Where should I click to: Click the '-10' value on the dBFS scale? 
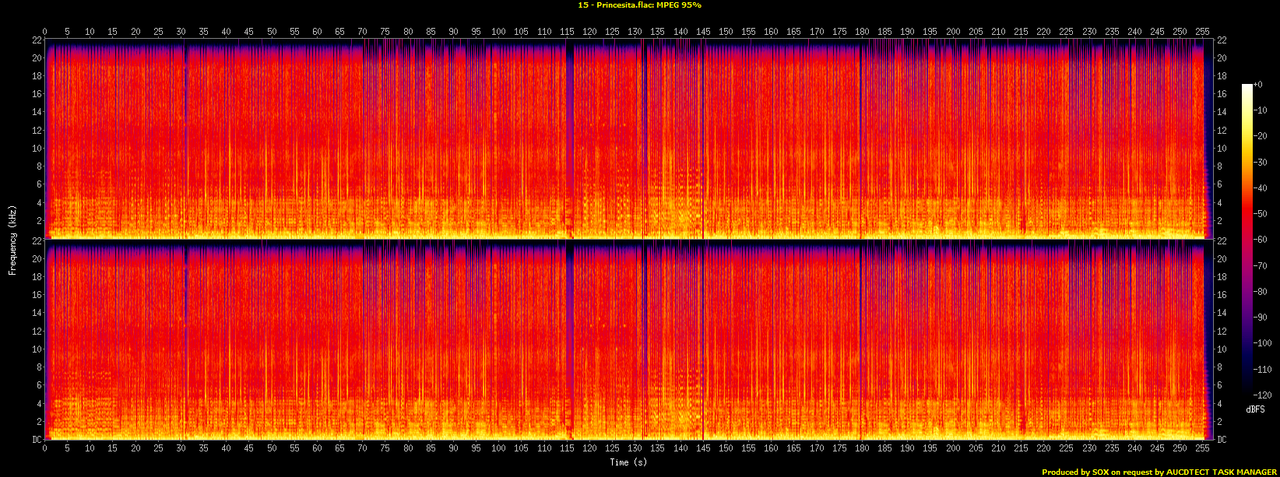pos(1262,112)
